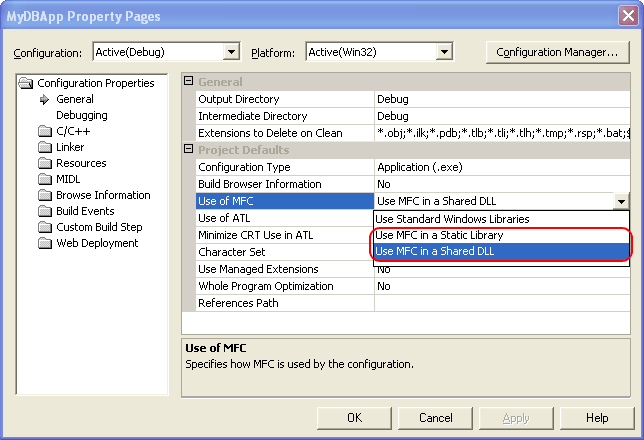This screenshot has width=644, height=440.
Task: Click the Use of MFC dropdown arrow
Action: [x=622, y=201]
